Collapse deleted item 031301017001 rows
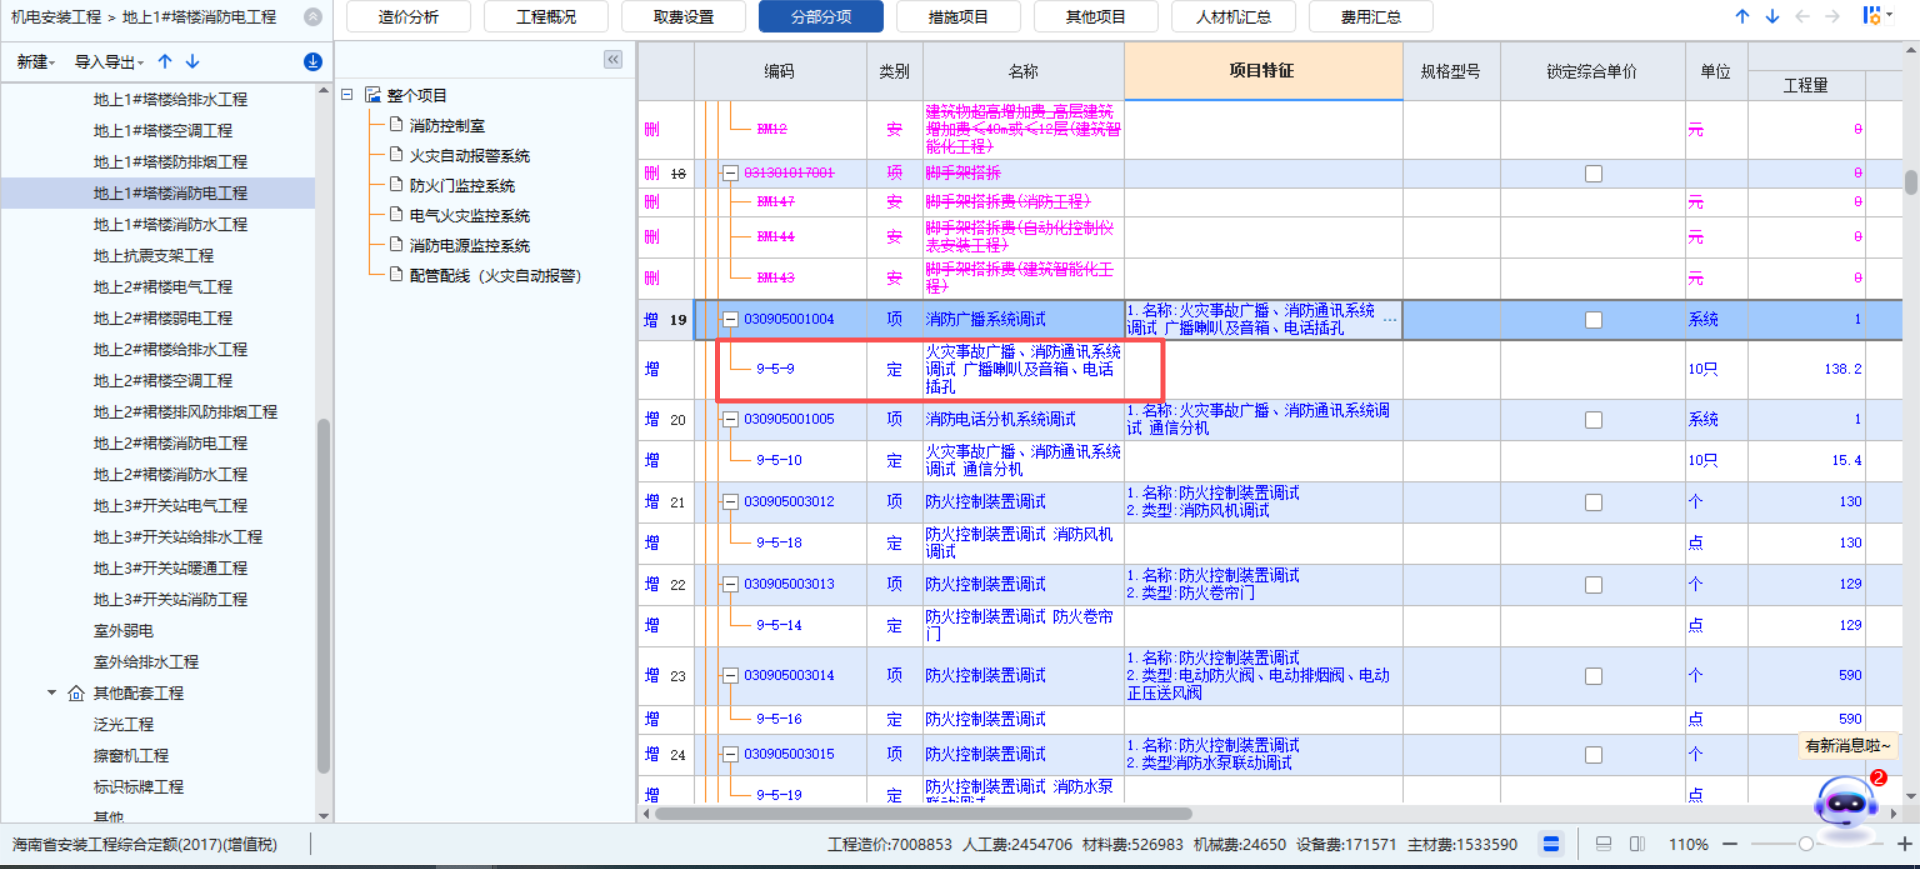 coord(730,174)
